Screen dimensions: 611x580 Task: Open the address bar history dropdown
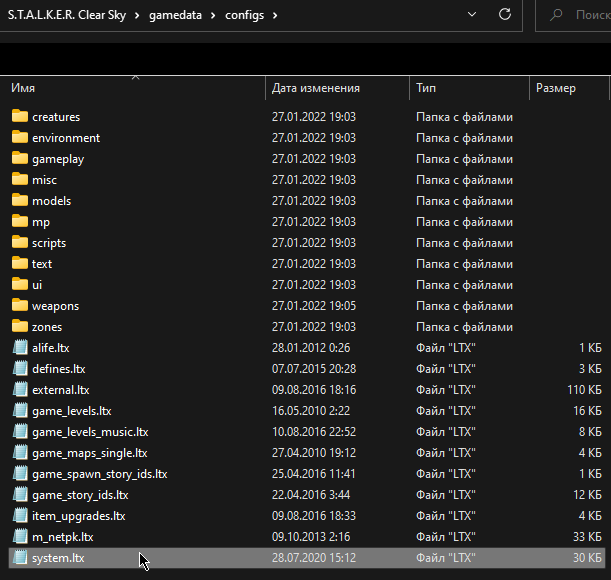point(471,15)
